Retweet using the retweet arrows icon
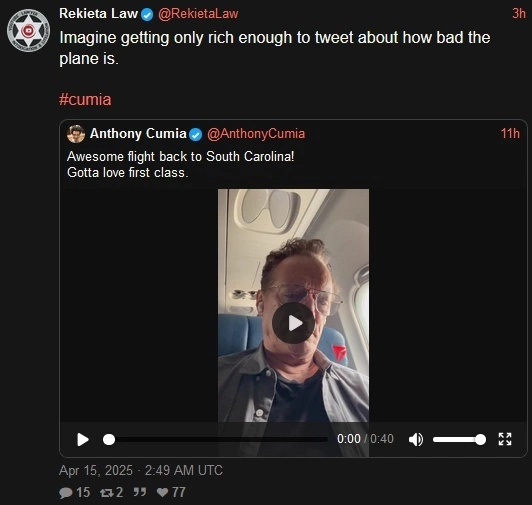This screenshot has width=532, height=505. (x=107, y=492)
